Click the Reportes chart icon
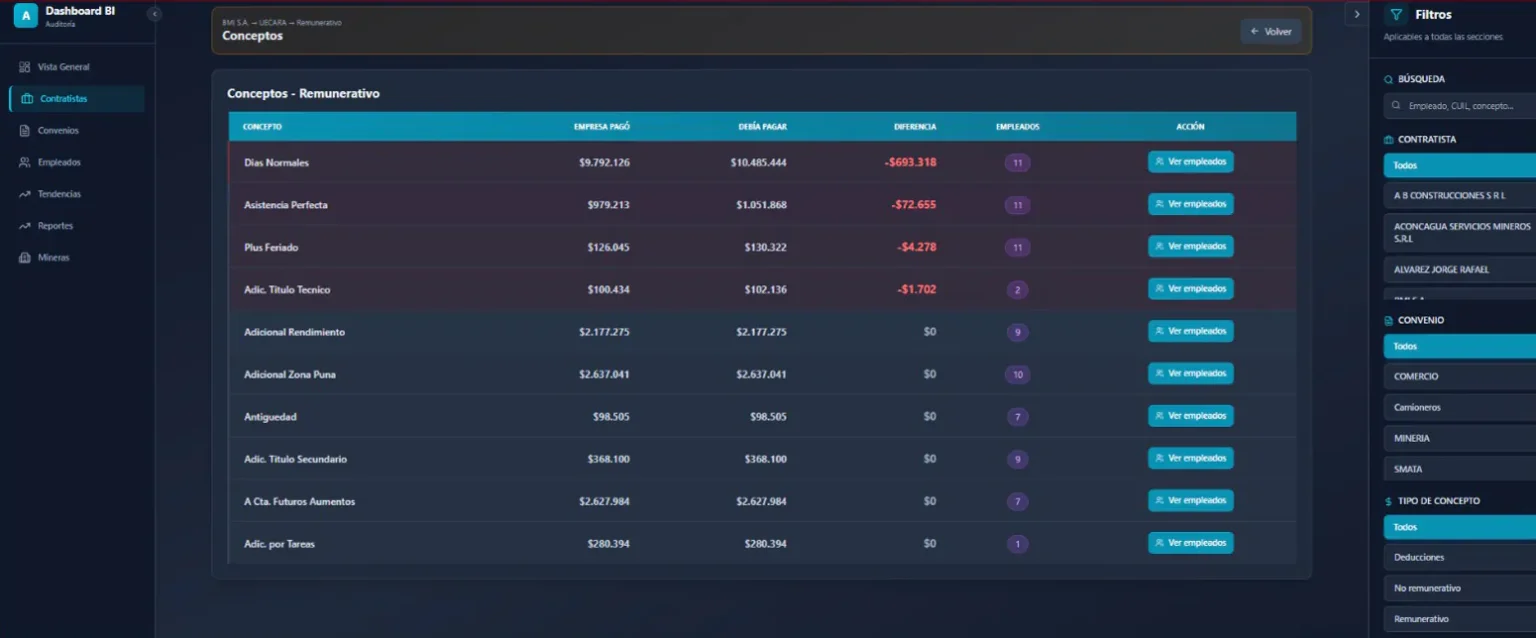The width and height of the screenshot is (1536, 638). [x=25, y=226]
